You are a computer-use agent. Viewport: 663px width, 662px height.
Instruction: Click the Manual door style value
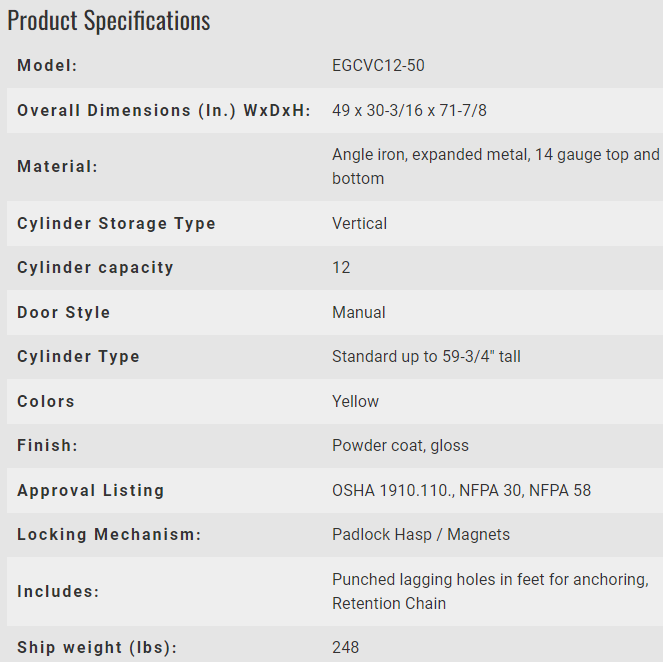[x=358, y=312]
